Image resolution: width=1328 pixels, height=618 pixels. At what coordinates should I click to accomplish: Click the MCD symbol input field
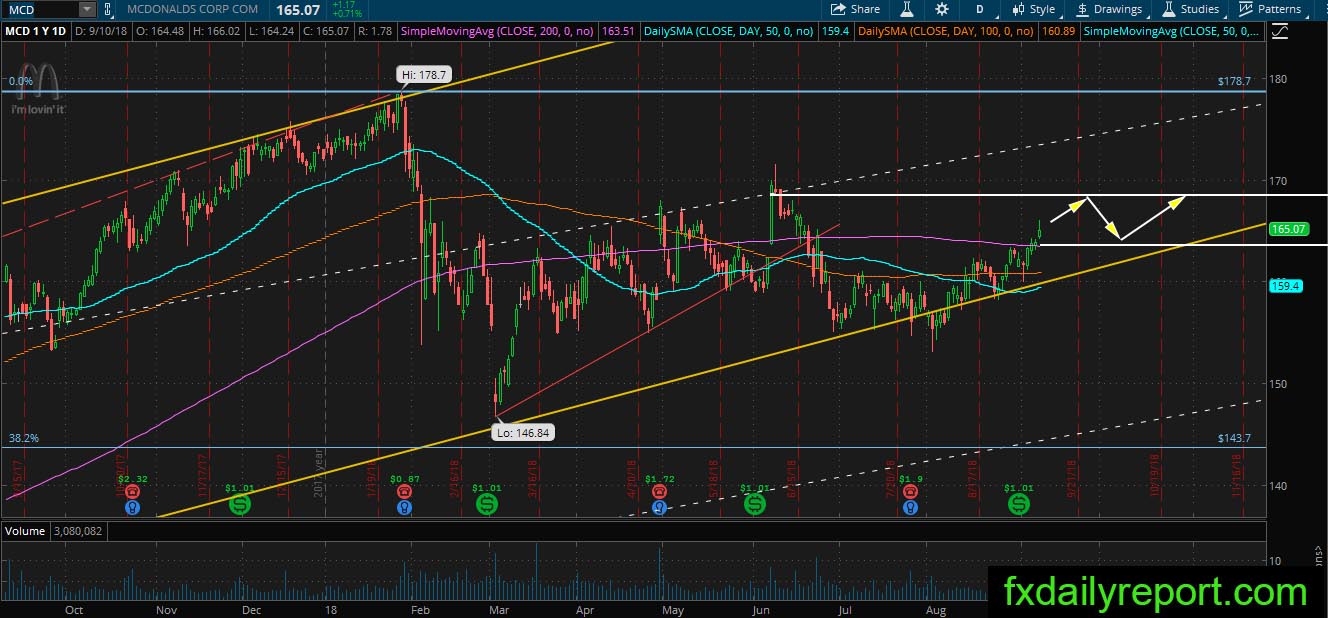click(x=39, y=9)
